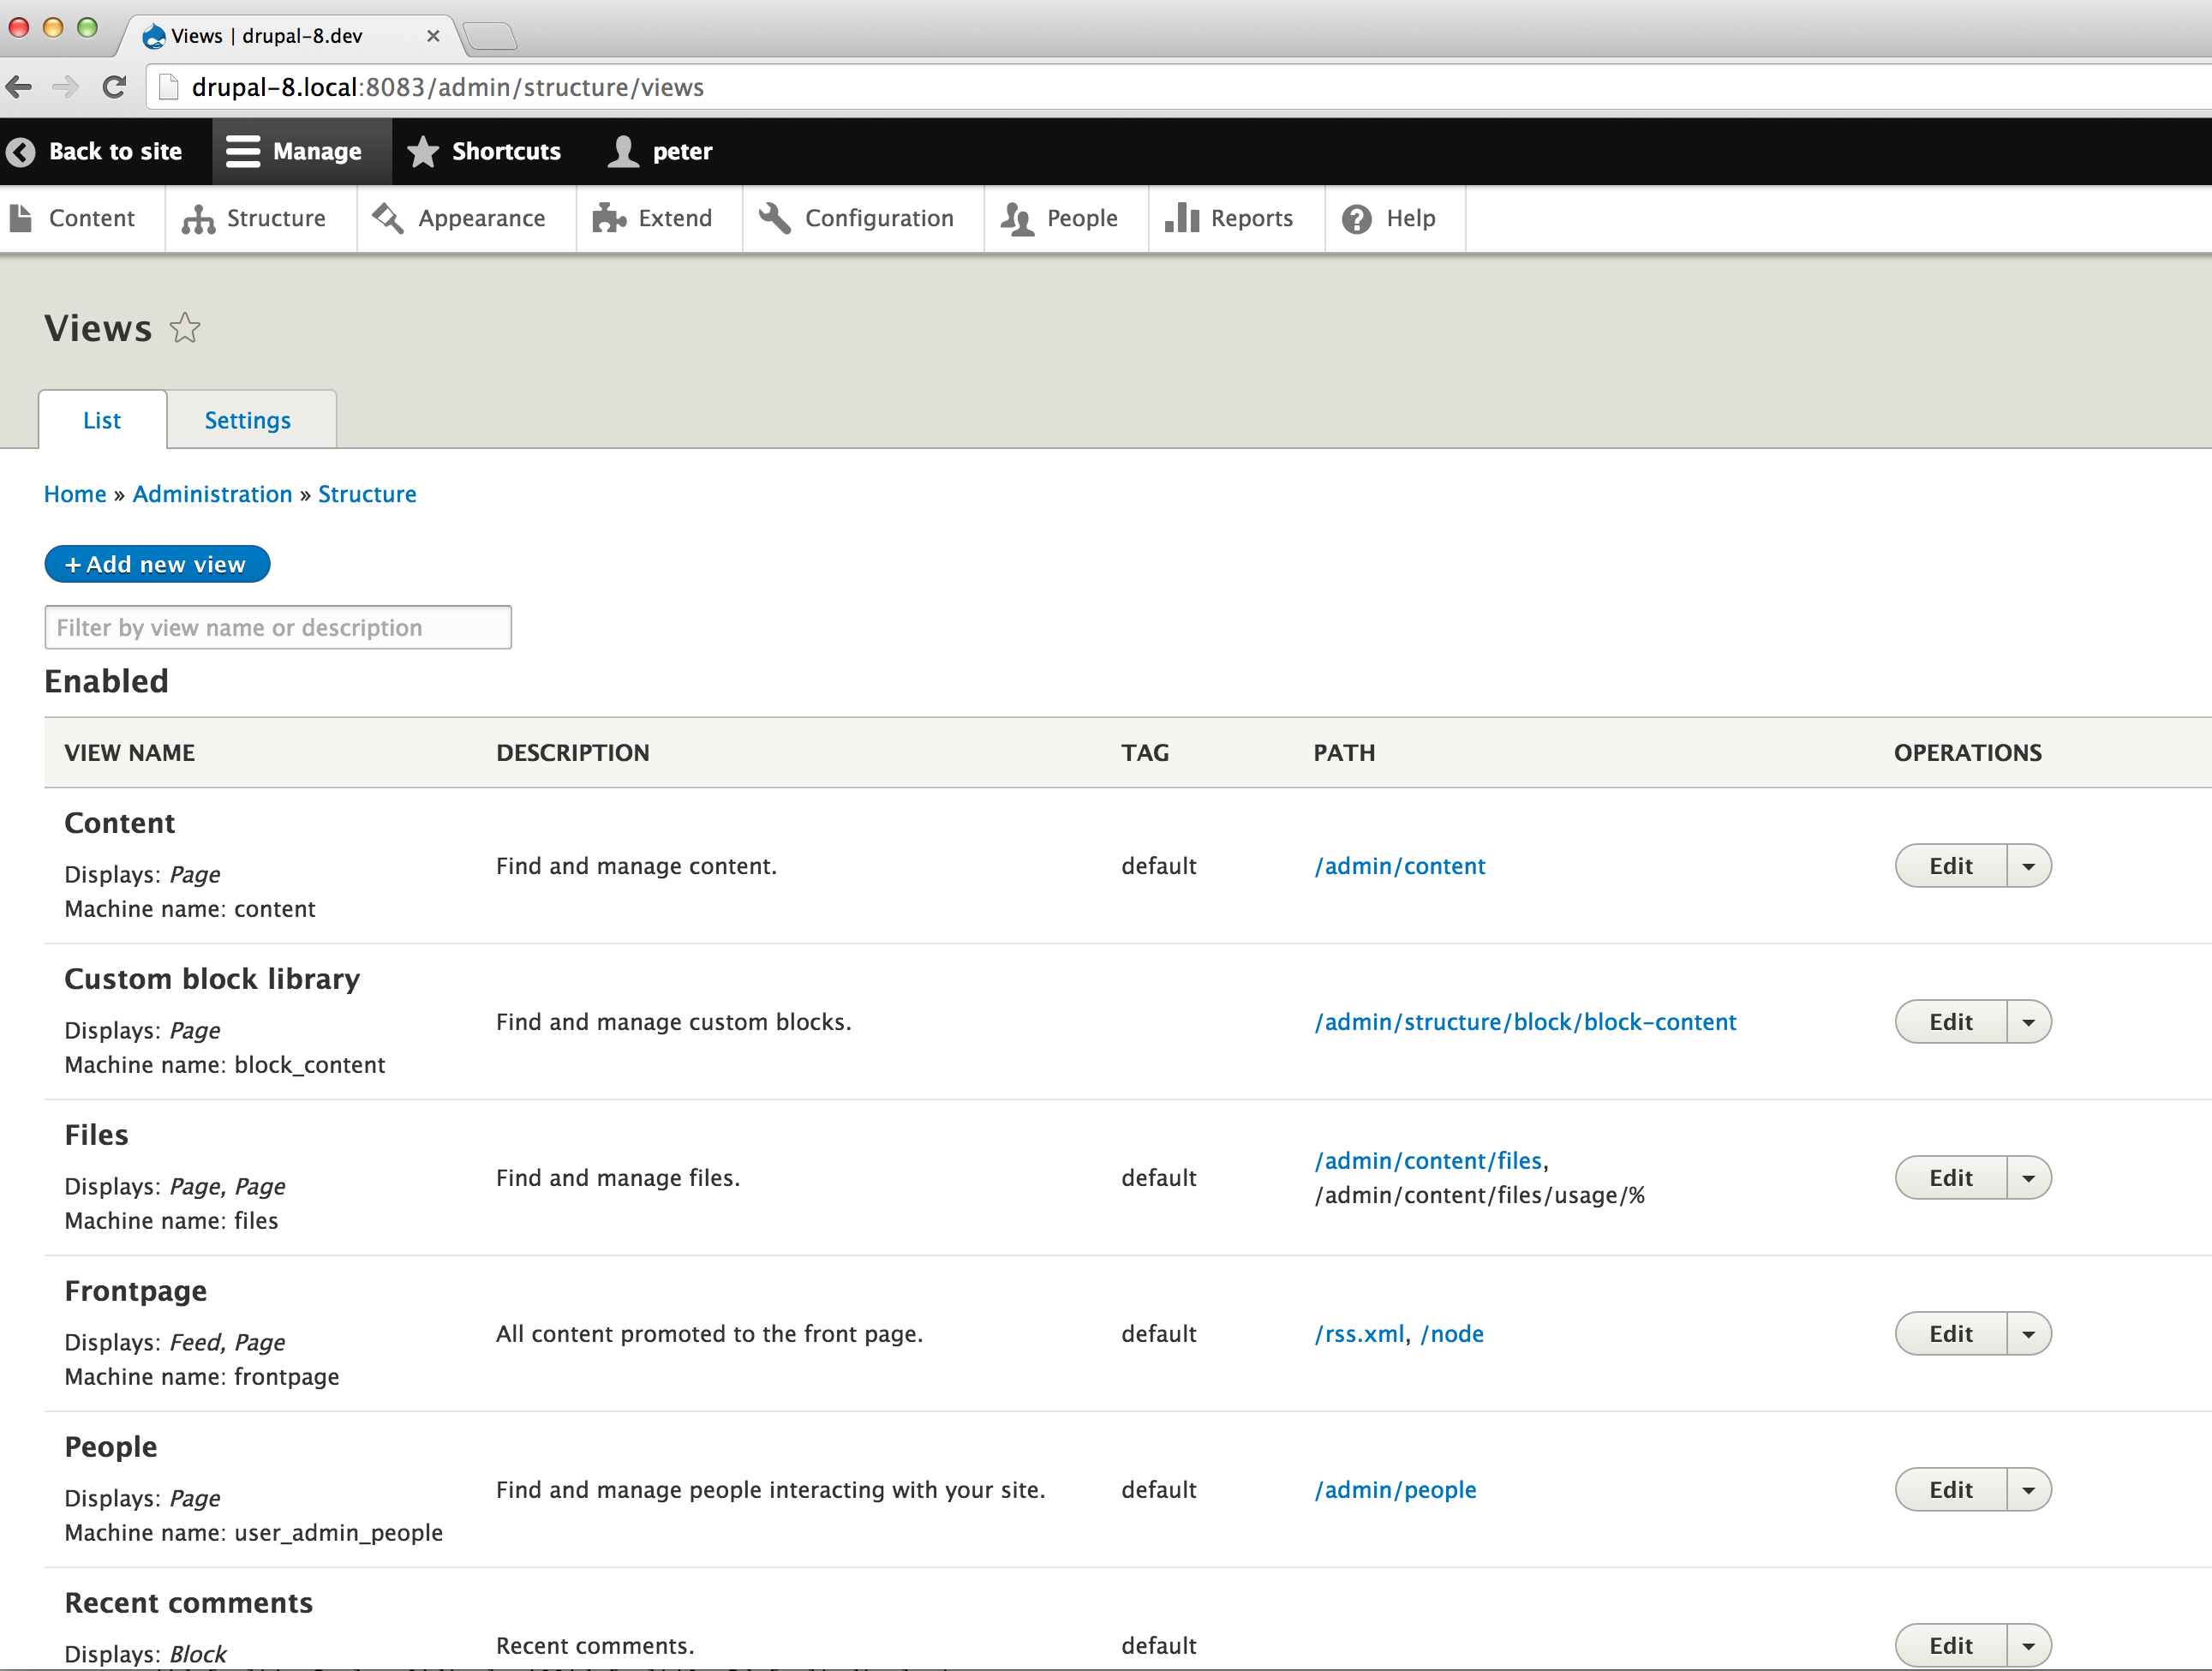The image size is (2212, 1671).
Task: Click the filter by view name field
Action: pyautogui.click(x=278, y=627)
